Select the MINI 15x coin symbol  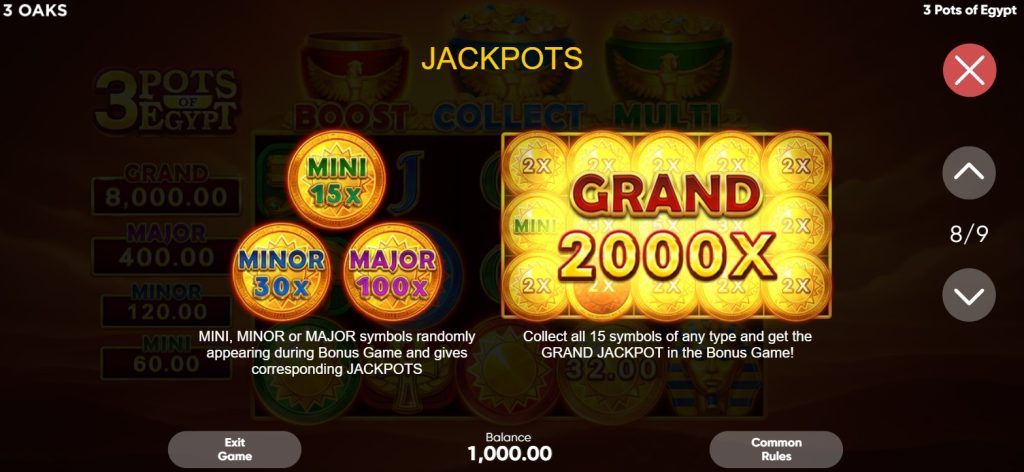[x=337, y=179]
